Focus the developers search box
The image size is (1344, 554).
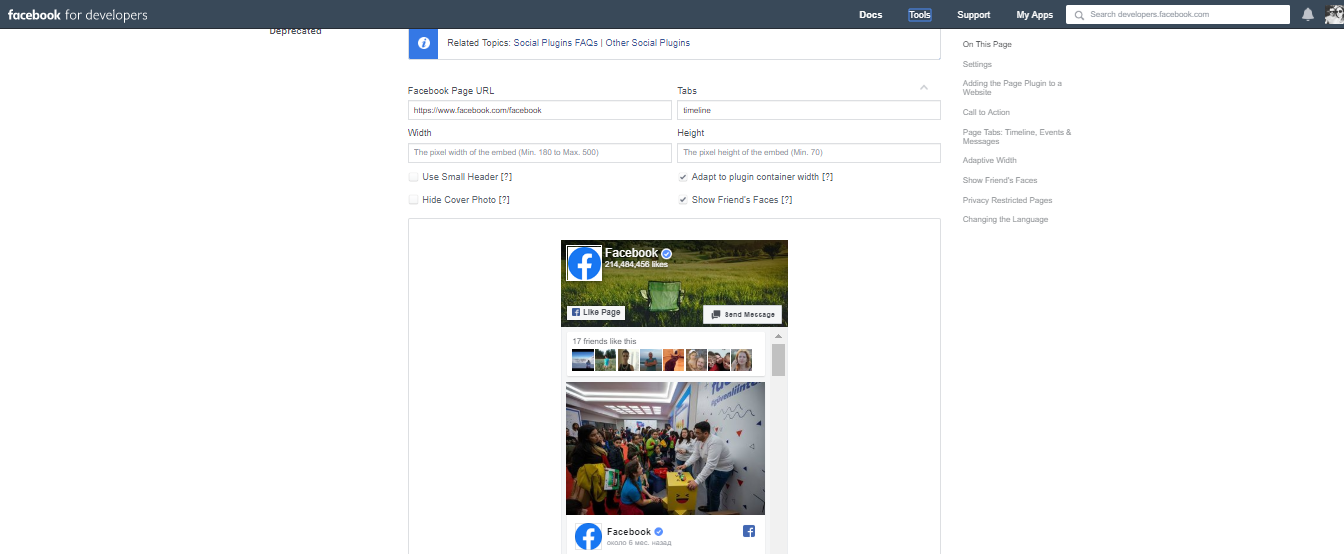[x=1178, y=15]
